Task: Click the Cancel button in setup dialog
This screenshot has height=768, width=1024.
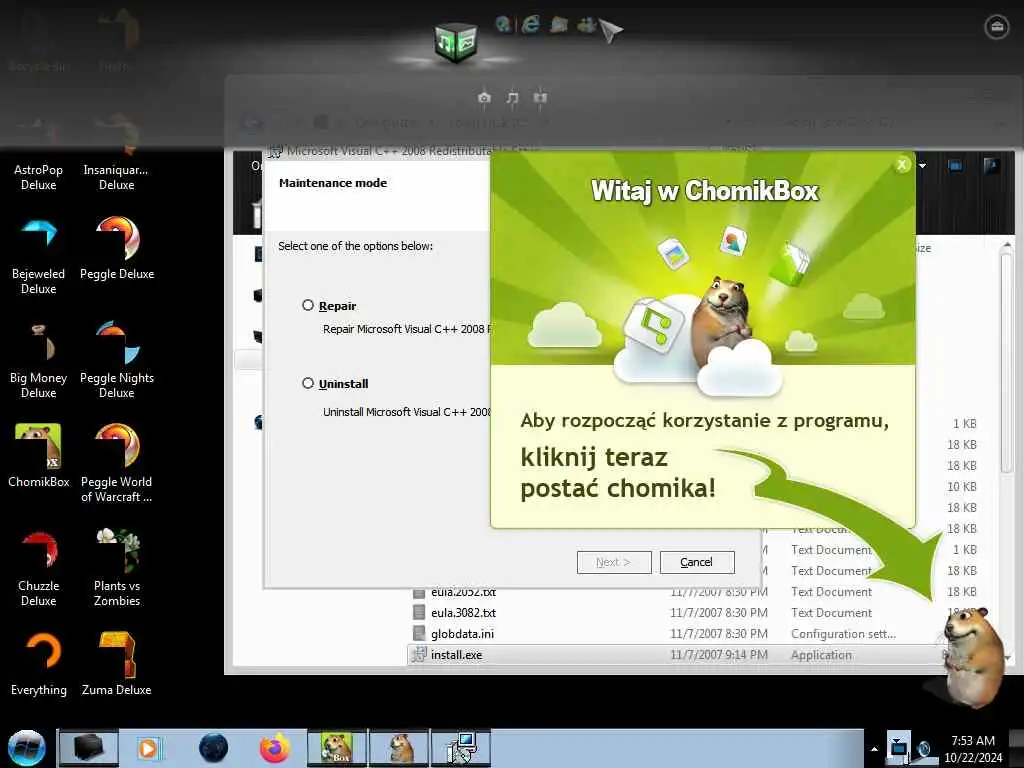Action: [697, 562]
